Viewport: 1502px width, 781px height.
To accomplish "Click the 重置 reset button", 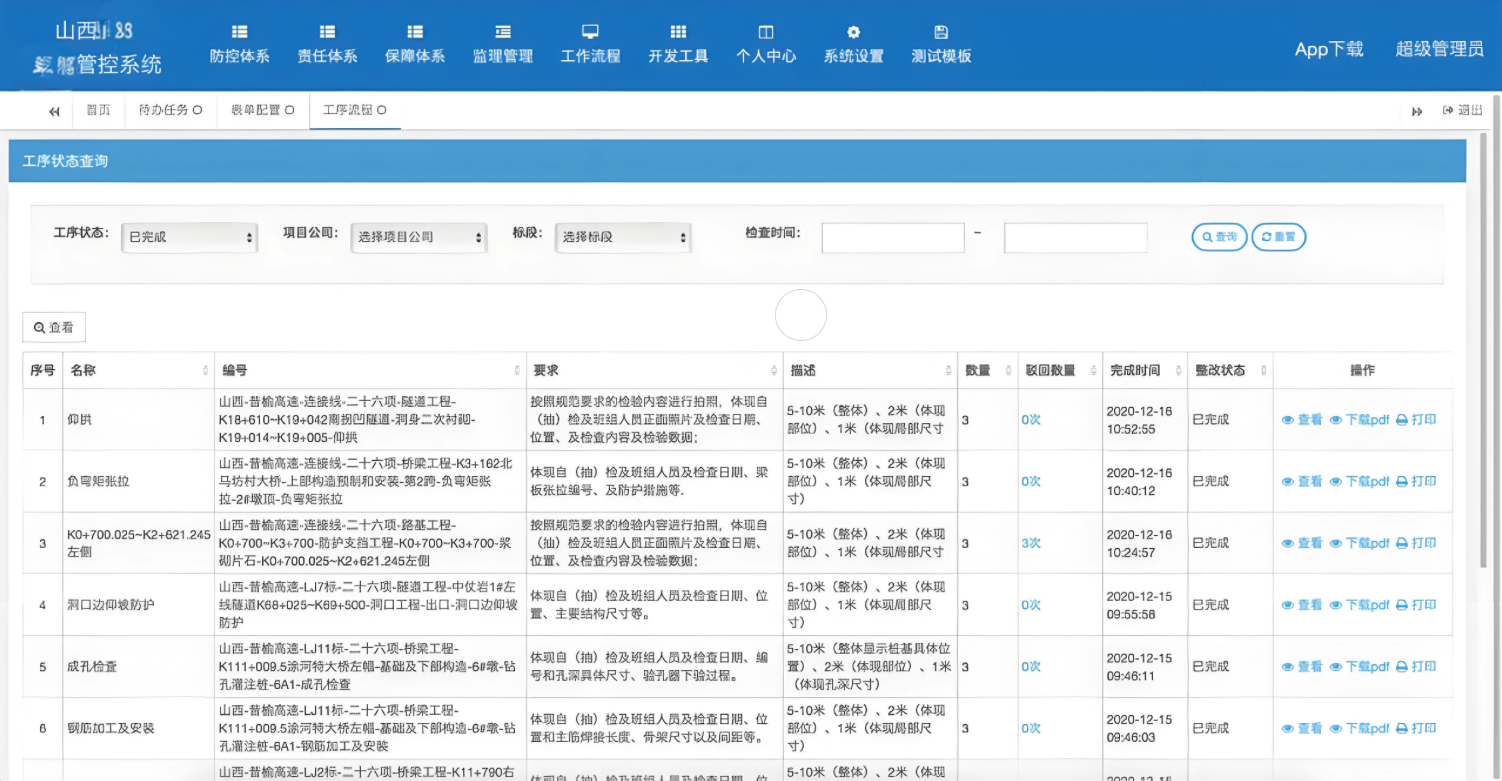I will 1278,237.
